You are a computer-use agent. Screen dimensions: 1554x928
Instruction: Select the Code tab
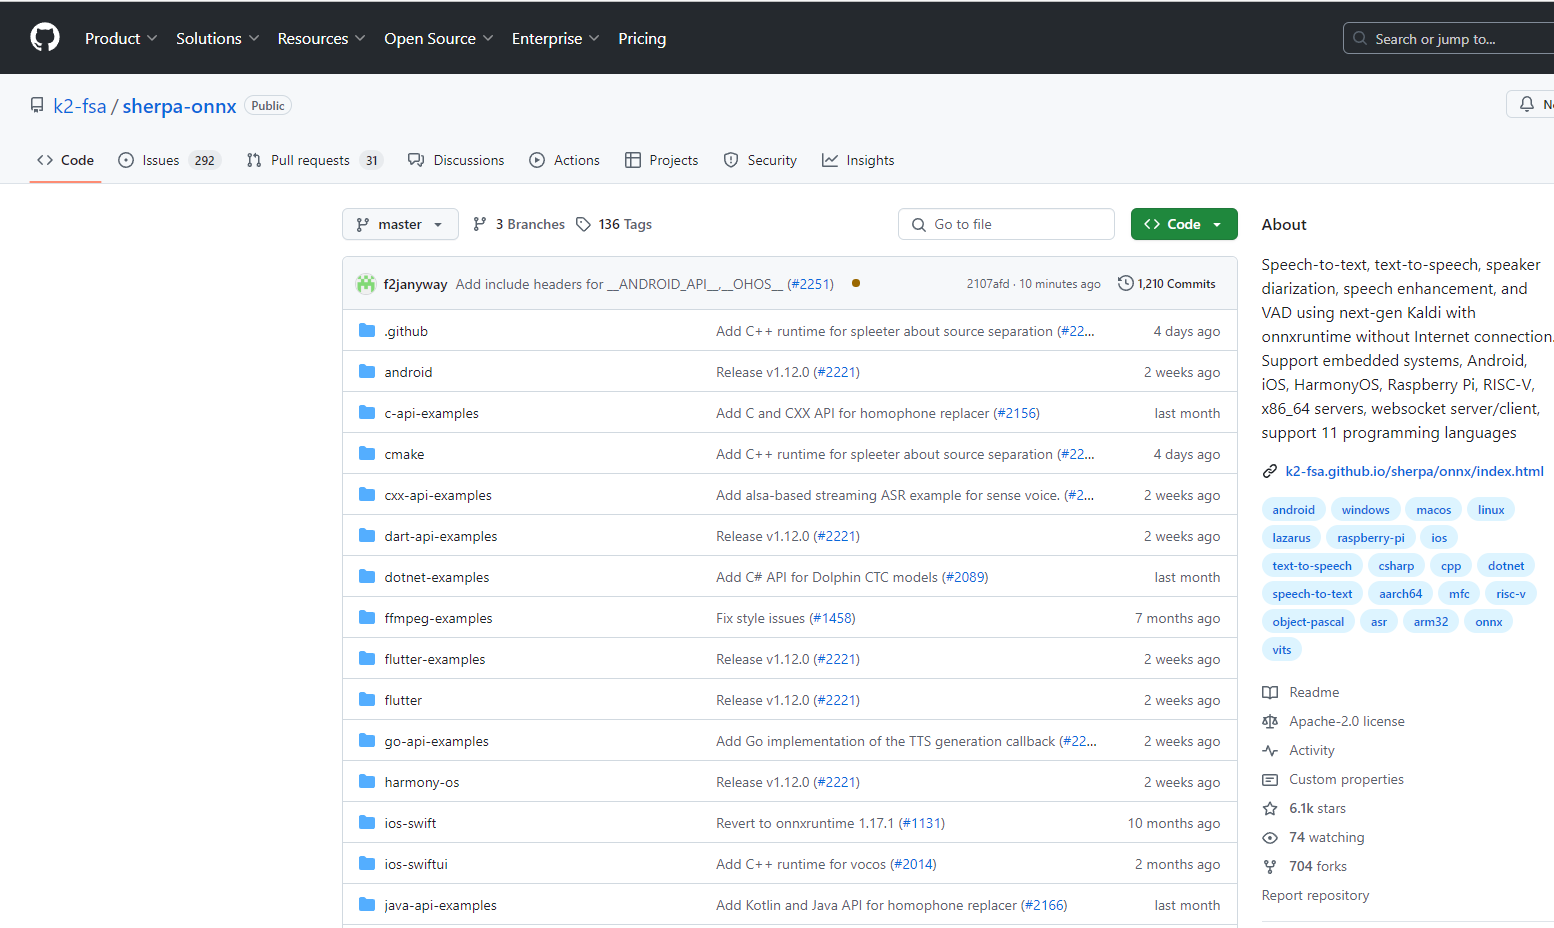pyautogui.click(x=65, y=160)
